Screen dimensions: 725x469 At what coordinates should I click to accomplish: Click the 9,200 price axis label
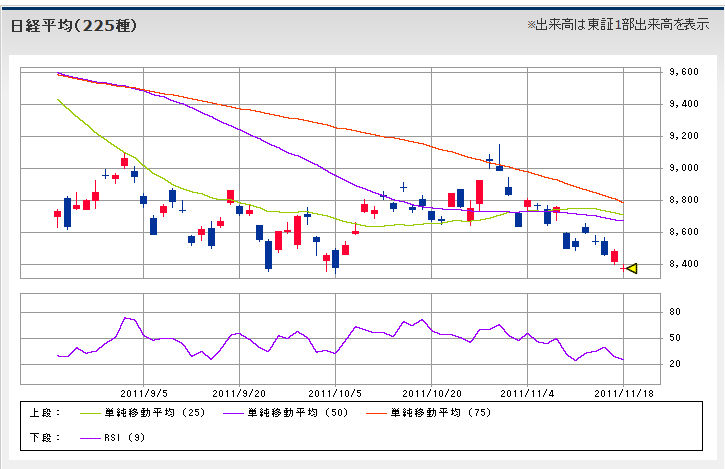click(x=683, y=136)
